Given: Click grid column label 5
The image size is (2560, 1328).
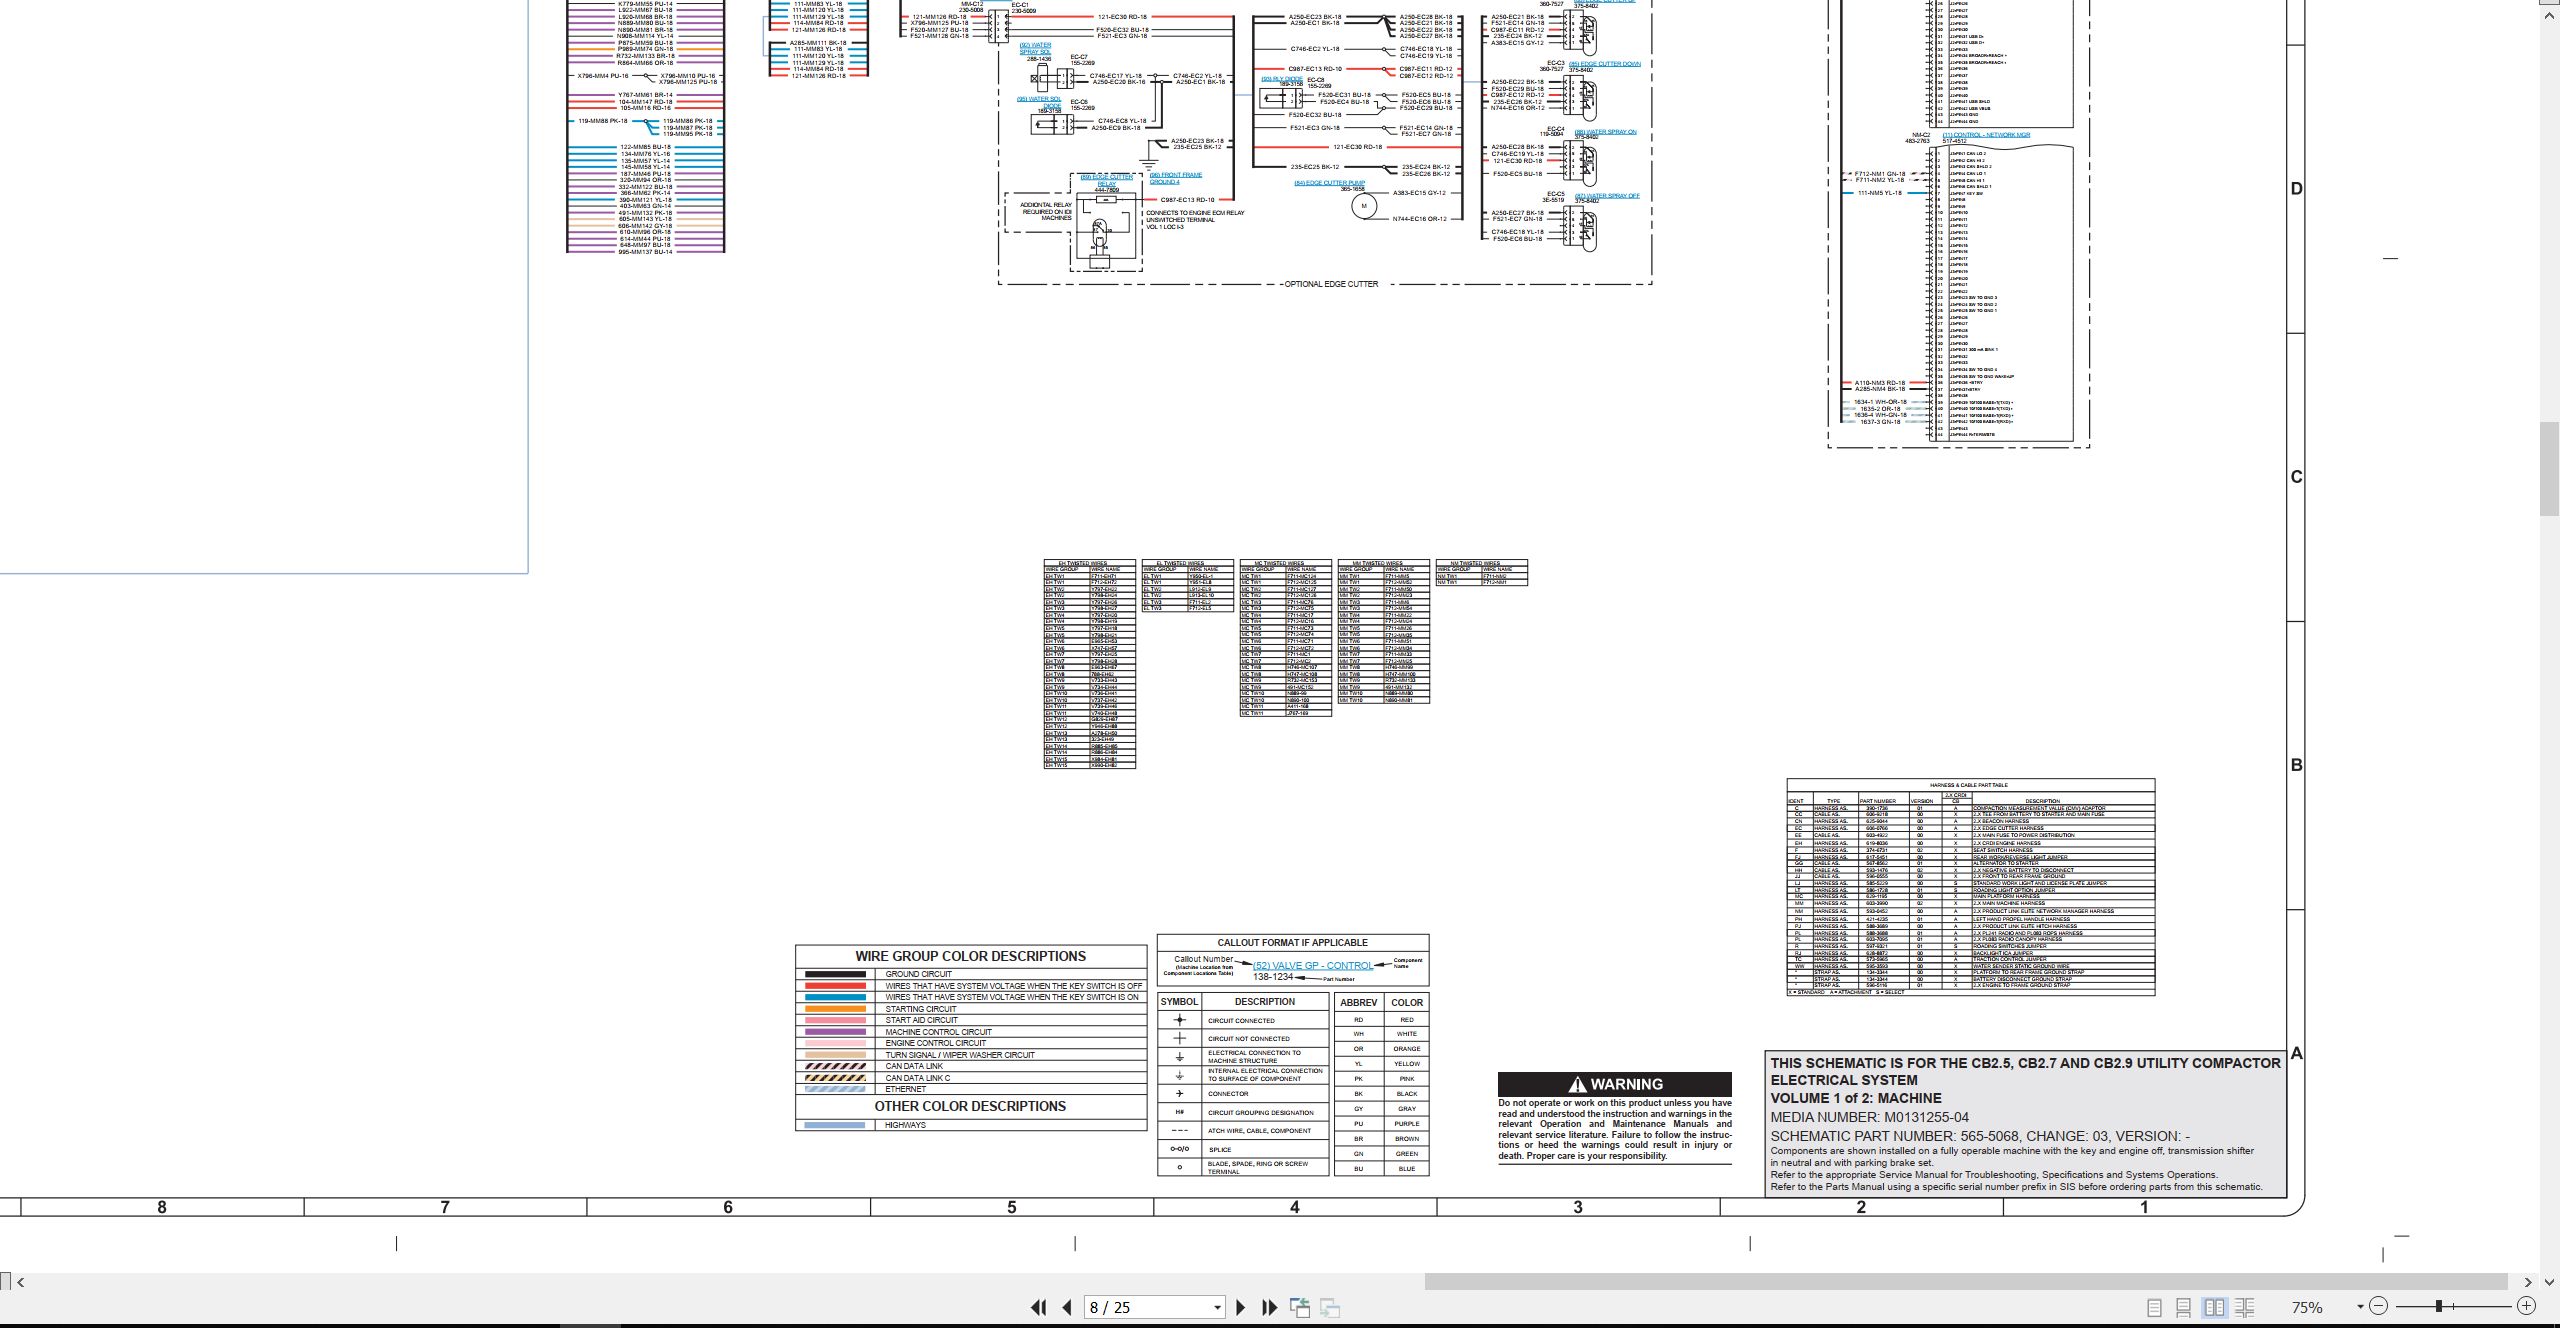Looking at the screenshot, I should (x=1011, y=1207).
